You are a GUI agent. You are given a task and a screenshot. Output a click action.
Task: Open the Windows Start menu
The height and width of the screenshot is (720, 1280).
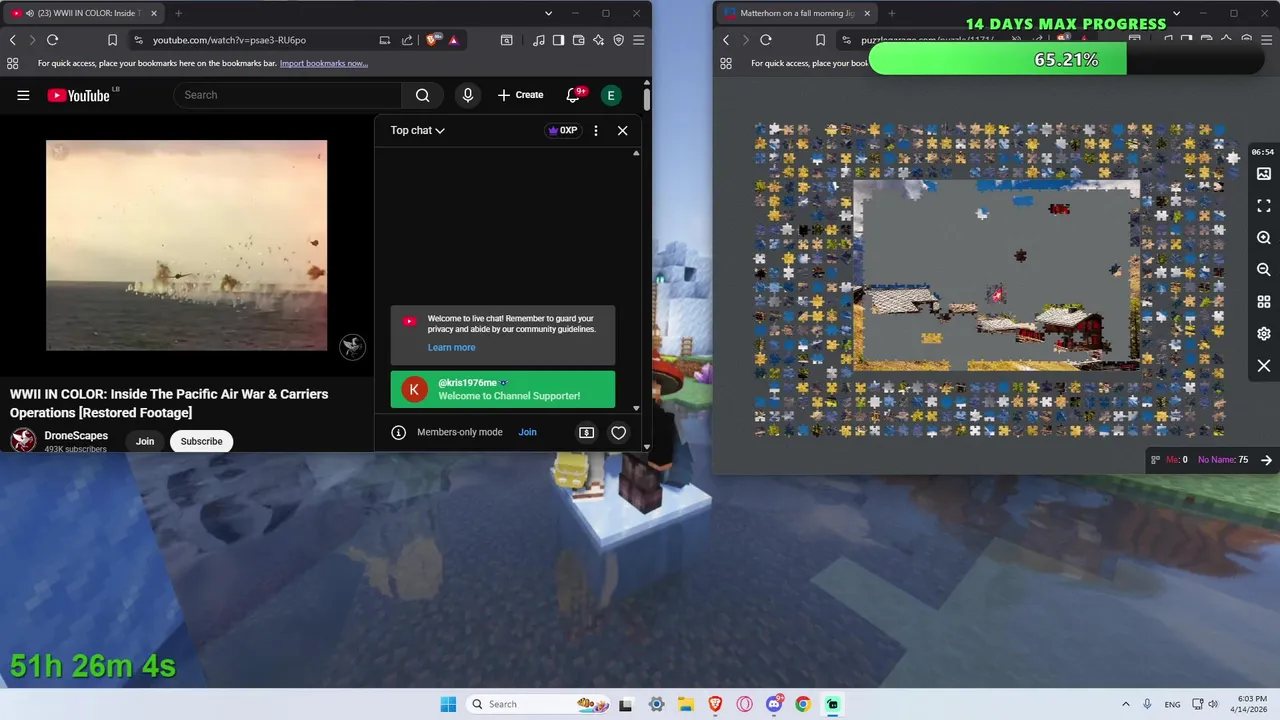pyautogui.click(x=447, y=704)
